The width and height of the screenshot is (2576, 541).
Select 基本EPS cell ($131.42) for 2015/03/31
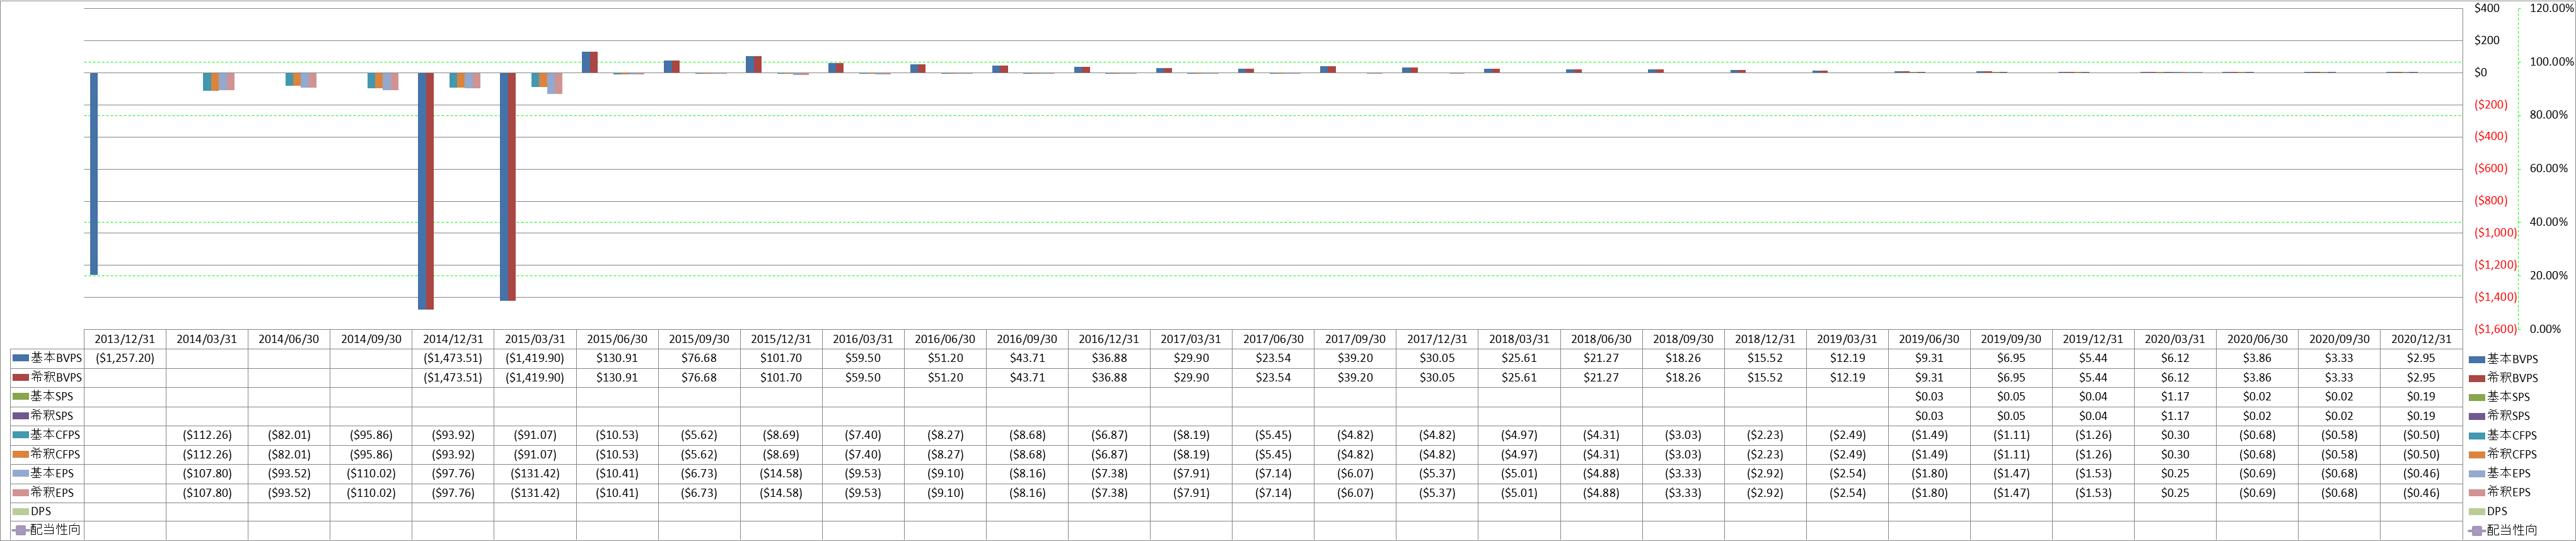pos(535,473)
